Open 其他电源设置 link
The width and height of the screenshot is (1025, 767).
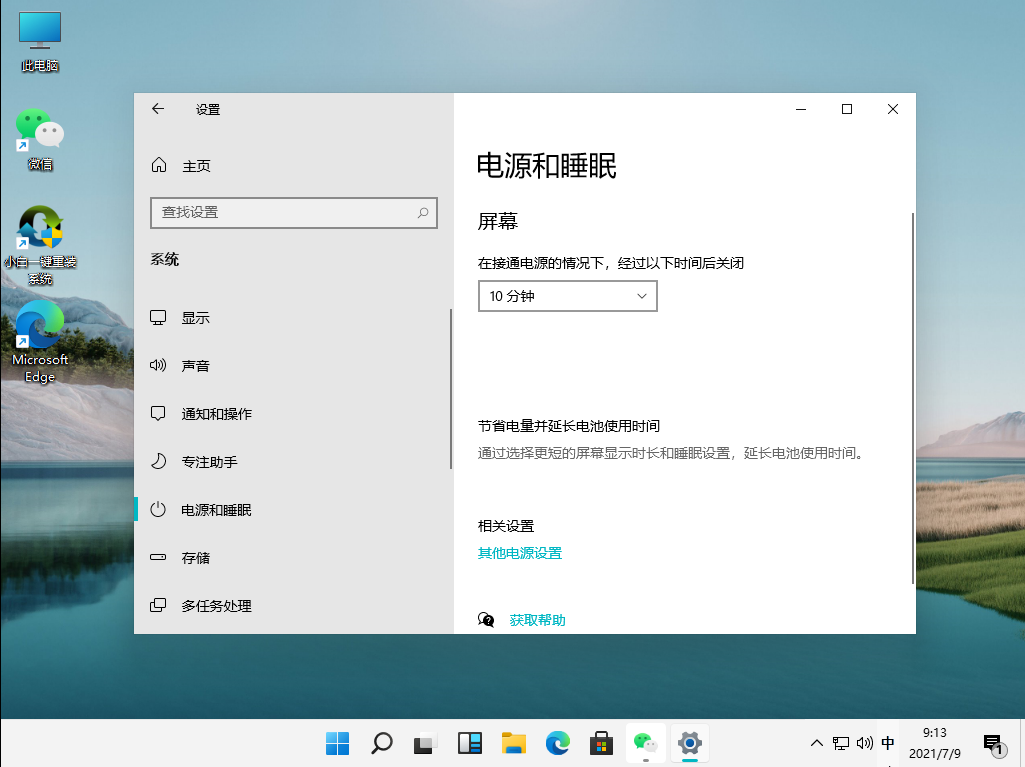click(520, 552)
